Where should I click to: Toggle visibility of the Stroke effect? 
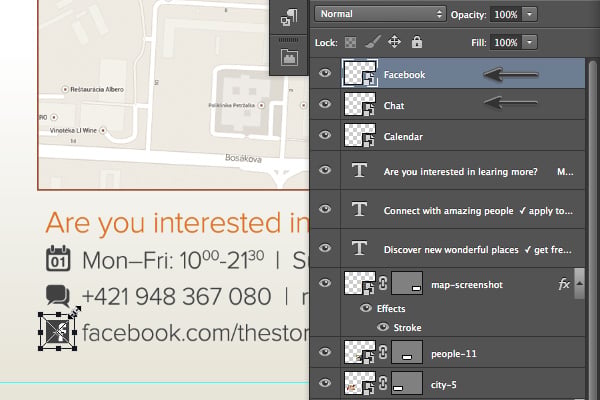(x=383, y=327)
